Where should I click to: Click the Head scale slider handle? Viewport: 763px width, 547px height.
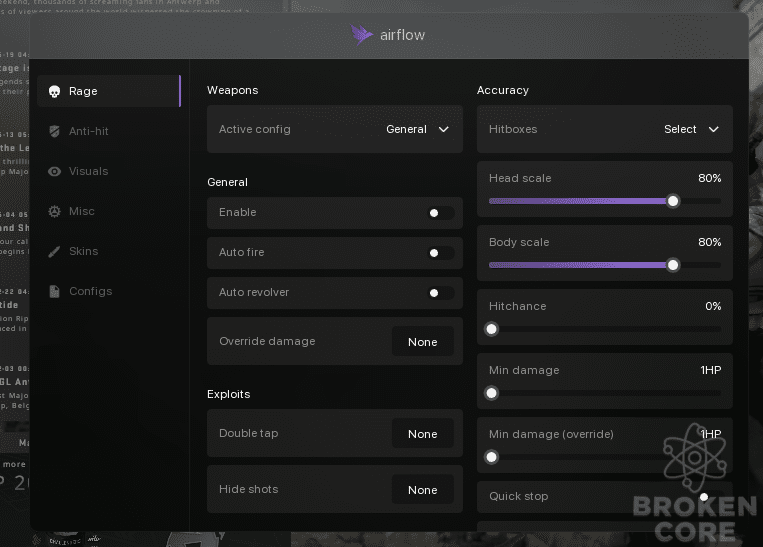click(673, 201)
